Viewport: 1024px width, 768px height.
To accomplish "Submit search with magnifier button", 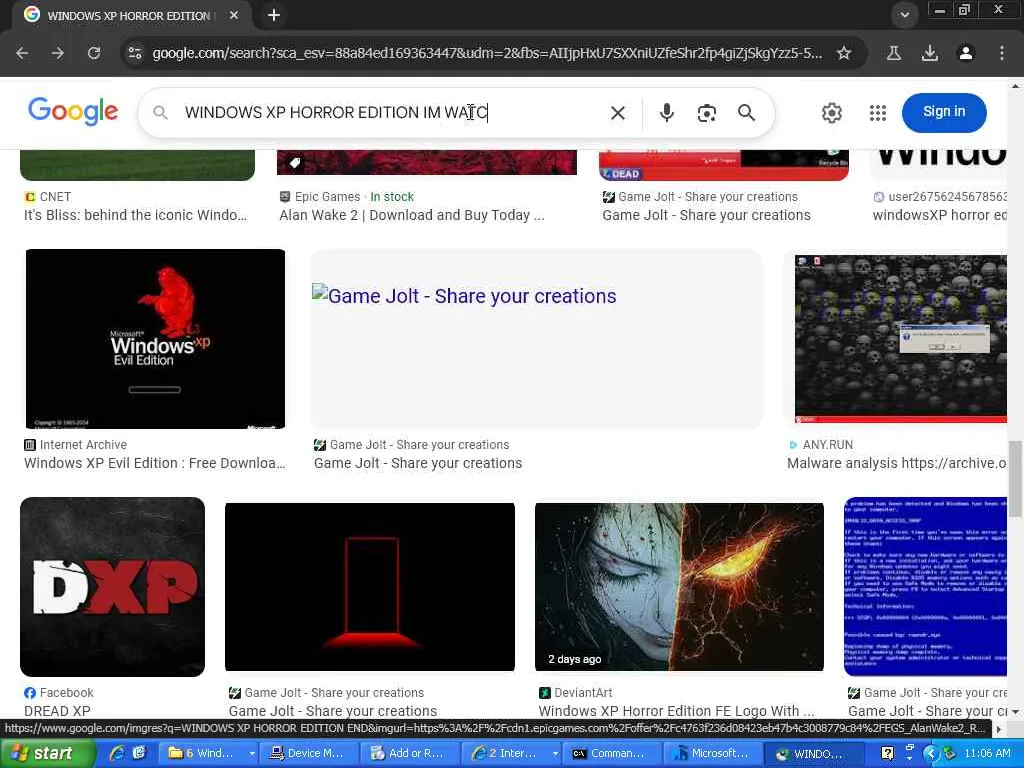I will [746, 113].
